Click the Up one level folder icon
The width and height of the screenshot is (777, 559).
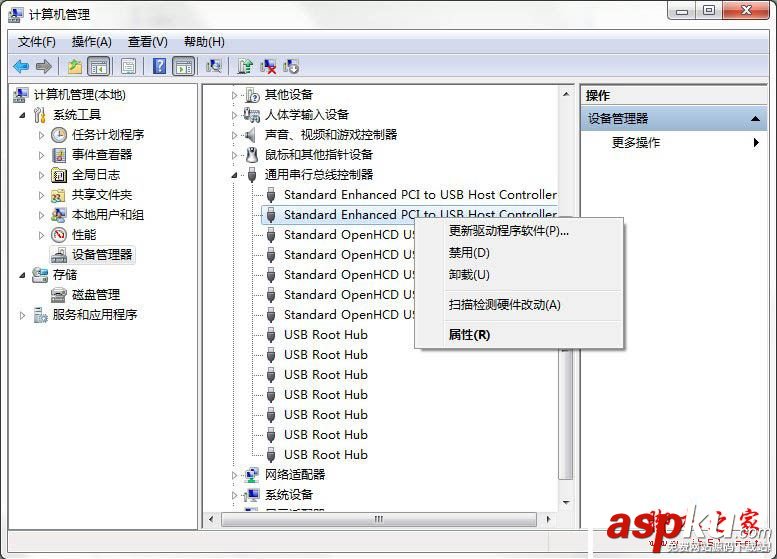pos(75,66)
